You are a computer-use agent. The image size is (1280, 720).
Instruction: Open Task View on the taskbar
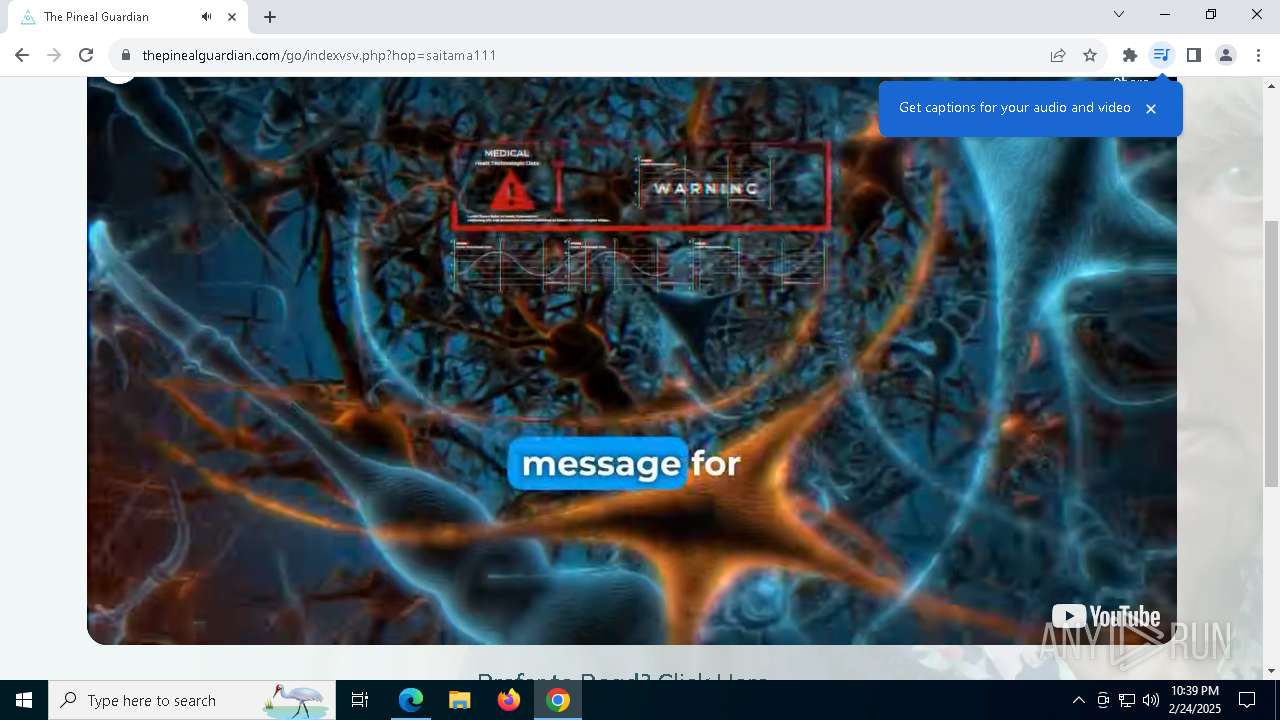click(x=360, y=700)
